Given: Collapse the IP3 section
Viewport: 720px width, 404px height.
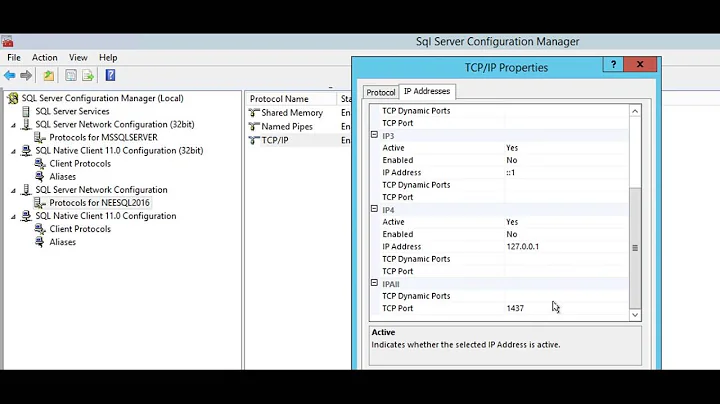Looking at the screenshot, I should tap(374, 135).
